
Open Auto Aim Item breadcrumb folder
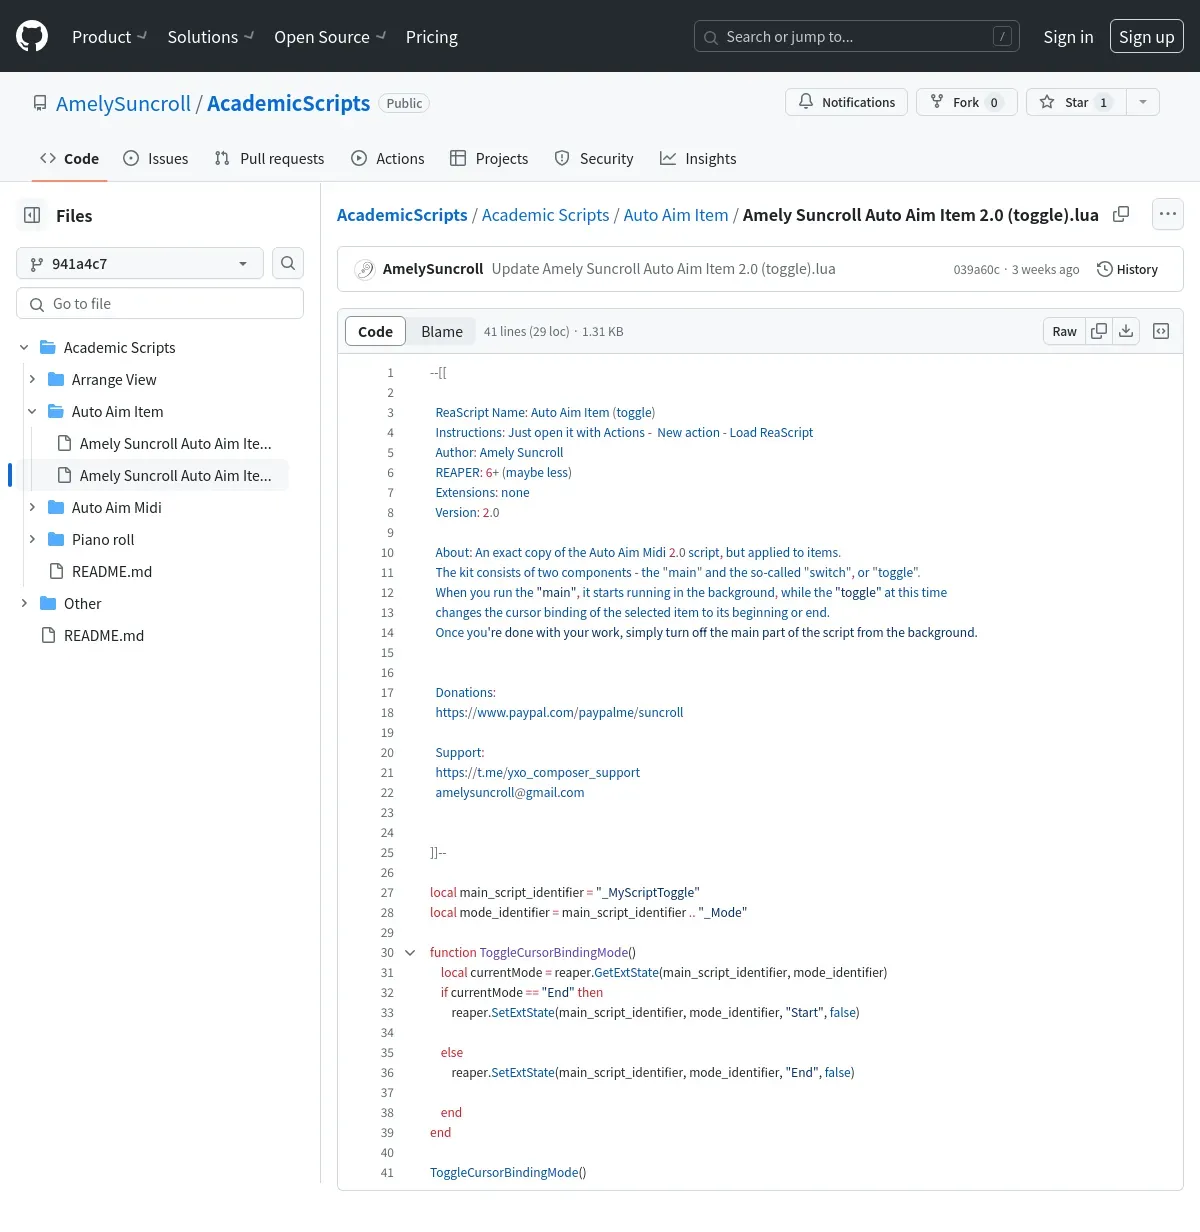[676, 215]
